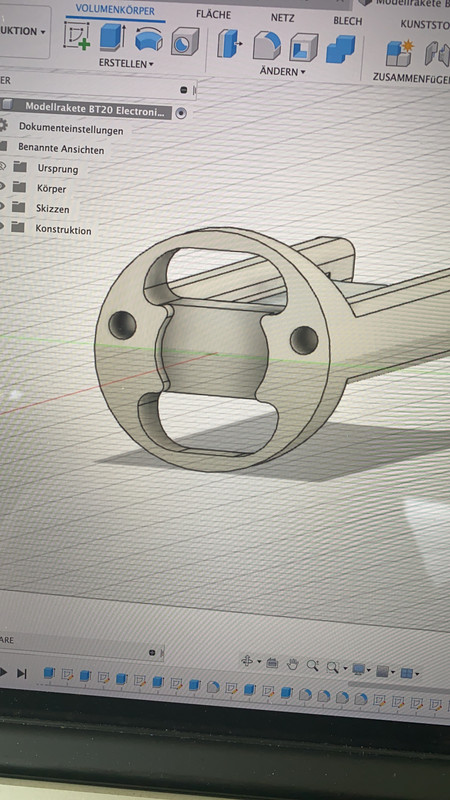Click the Zoom Window tool icon
Screen dimensions: 450x800
coord(333,667)
